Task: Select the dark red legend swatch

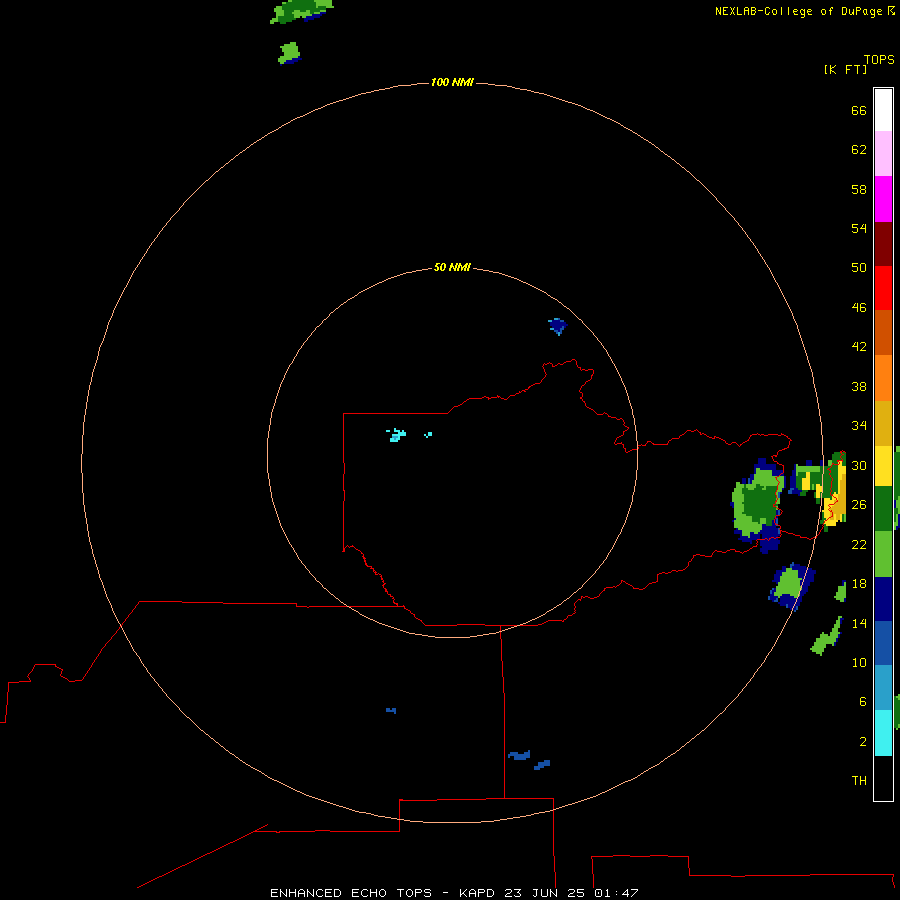Action: (883, 243)
